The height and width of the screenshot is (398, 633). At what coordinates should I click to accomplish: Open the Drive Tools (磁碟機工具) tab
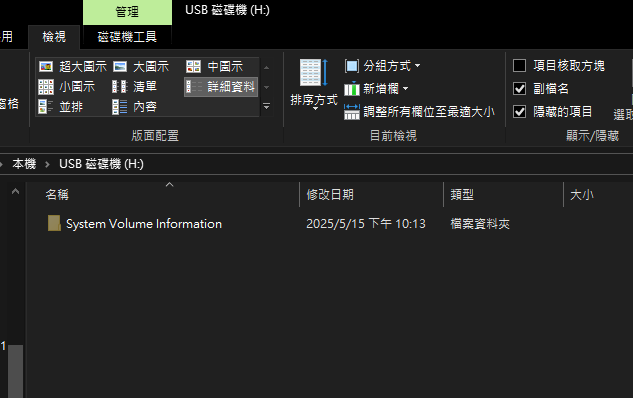tap(127, 37)
